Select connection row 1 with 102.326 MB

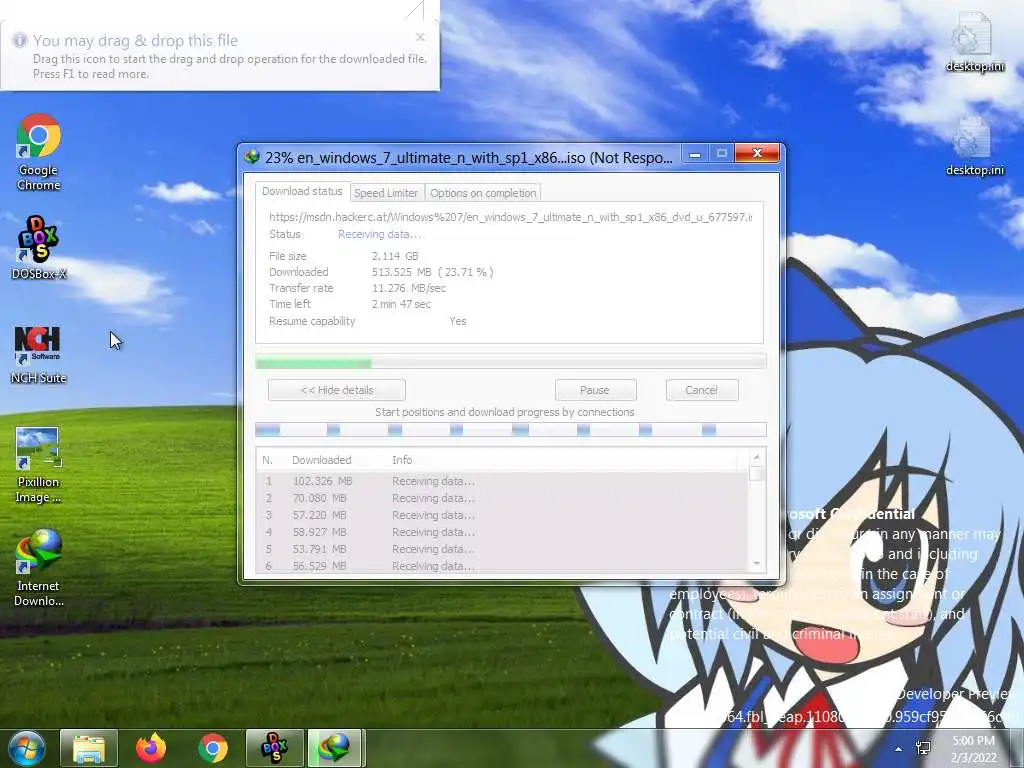coord(503,481)
